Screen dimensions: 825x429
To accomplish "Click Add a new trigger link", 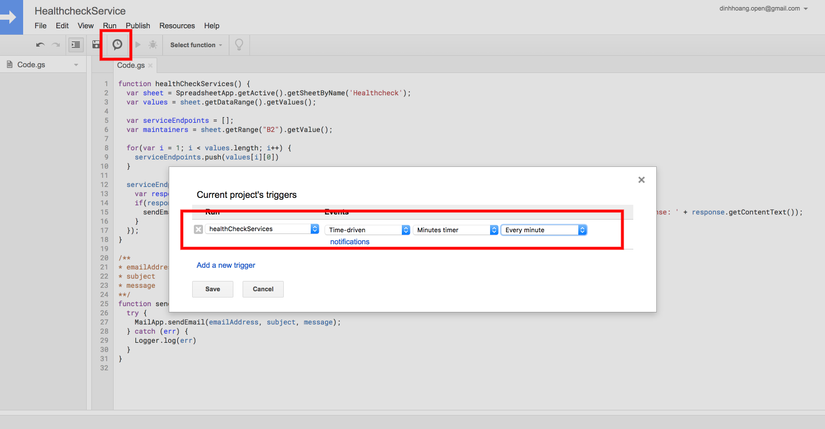I will [225, 265].
